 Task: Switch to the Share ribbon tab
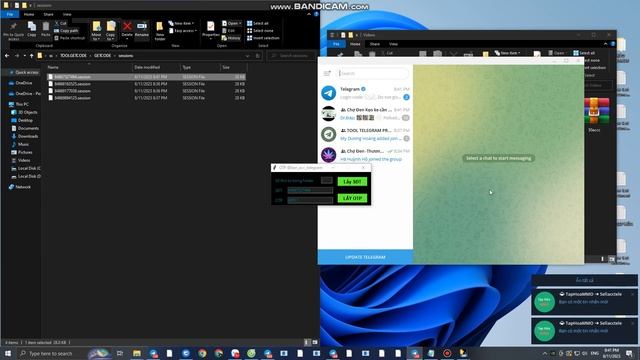[x=48, y=14]
